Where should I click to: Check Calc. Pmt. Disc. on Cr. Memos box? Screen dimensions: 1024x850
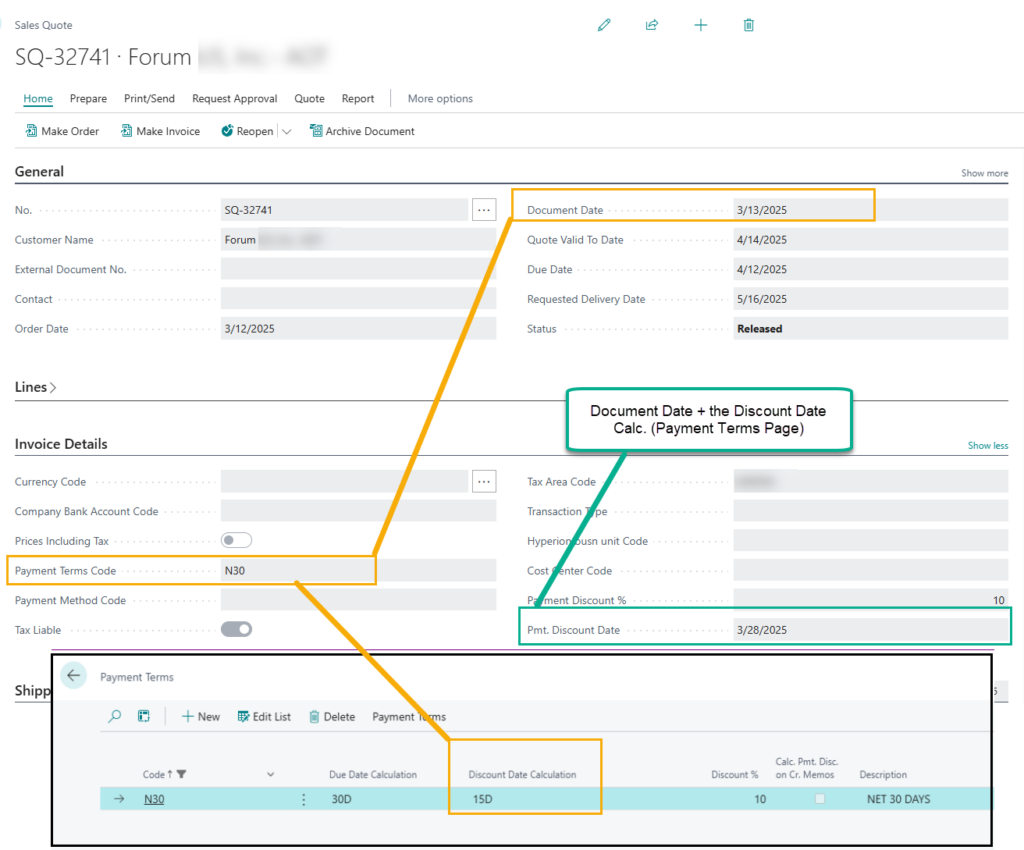(x=820, y=798)
